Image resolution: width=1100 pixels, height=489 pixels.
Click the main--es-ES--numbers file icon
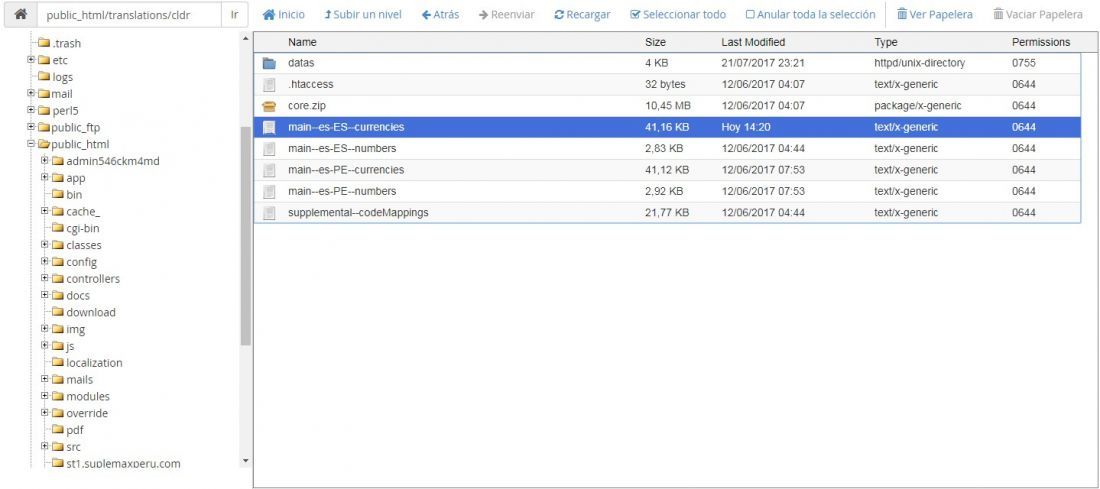[269, 149]
